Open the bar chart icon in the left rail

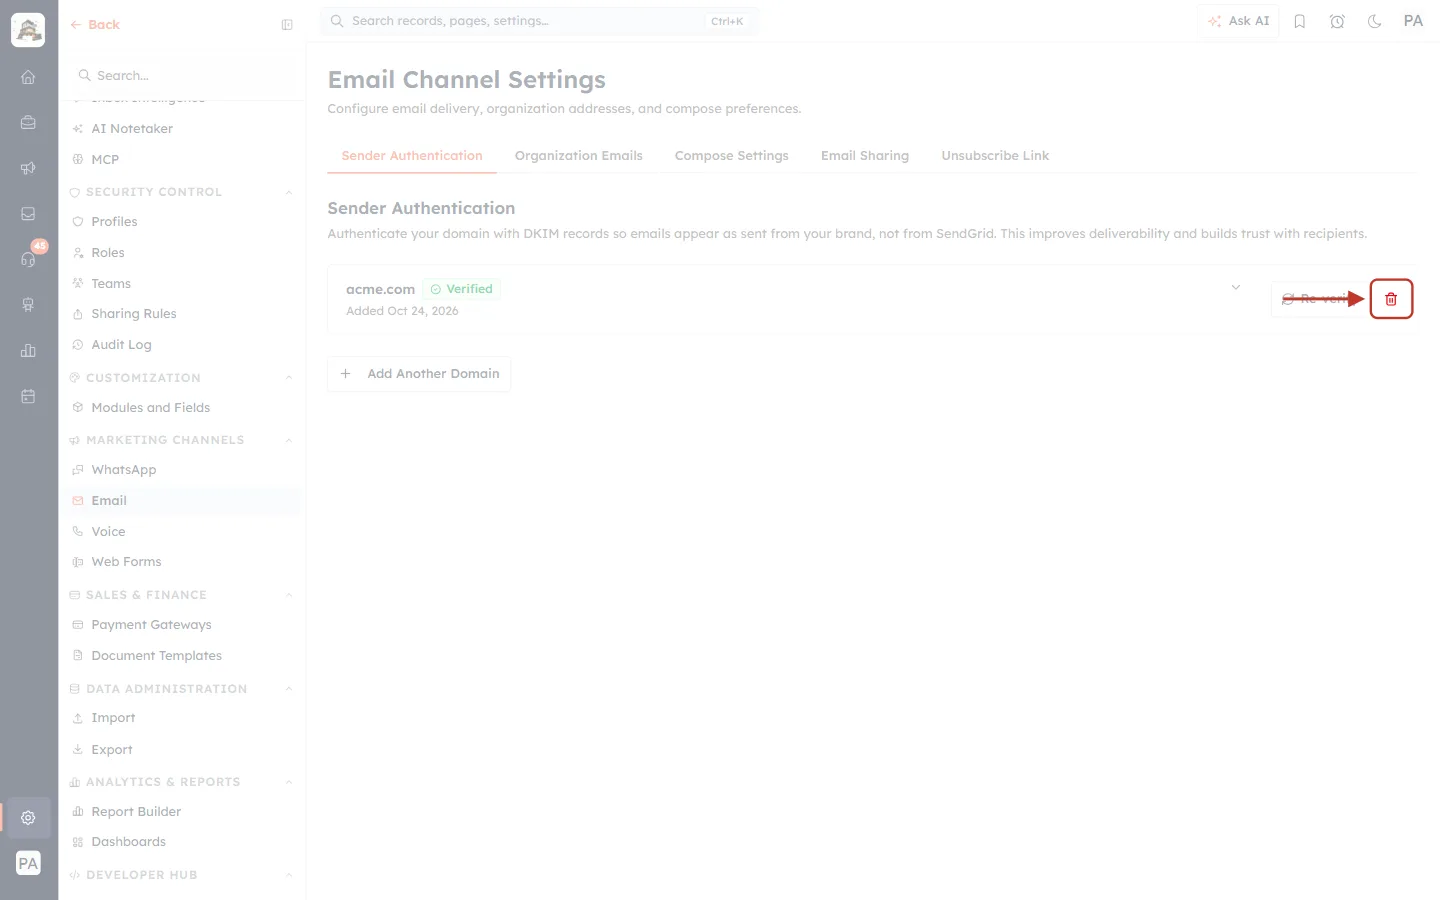28,351
